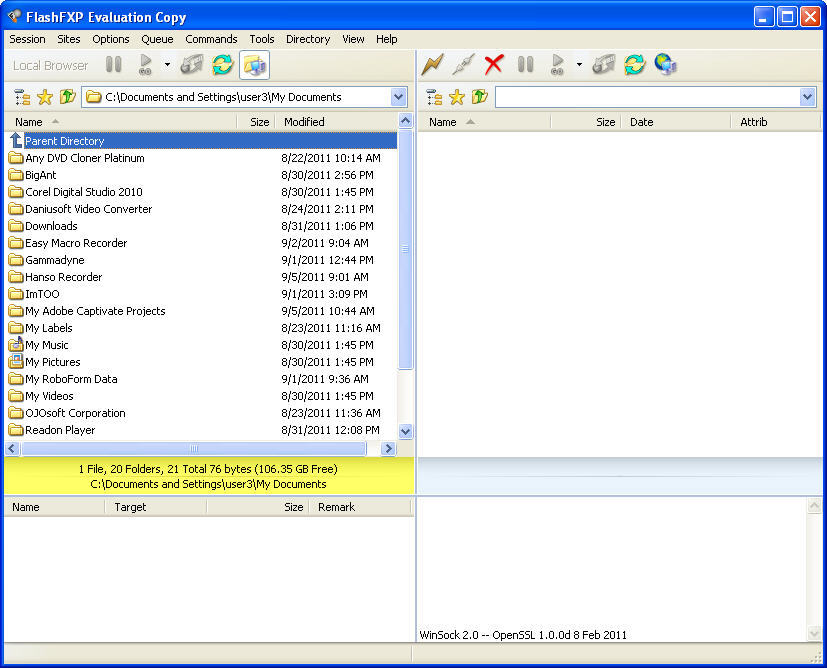
Task: Refresh the local file list
Action: pyautogui.click(x=222, y=65)
